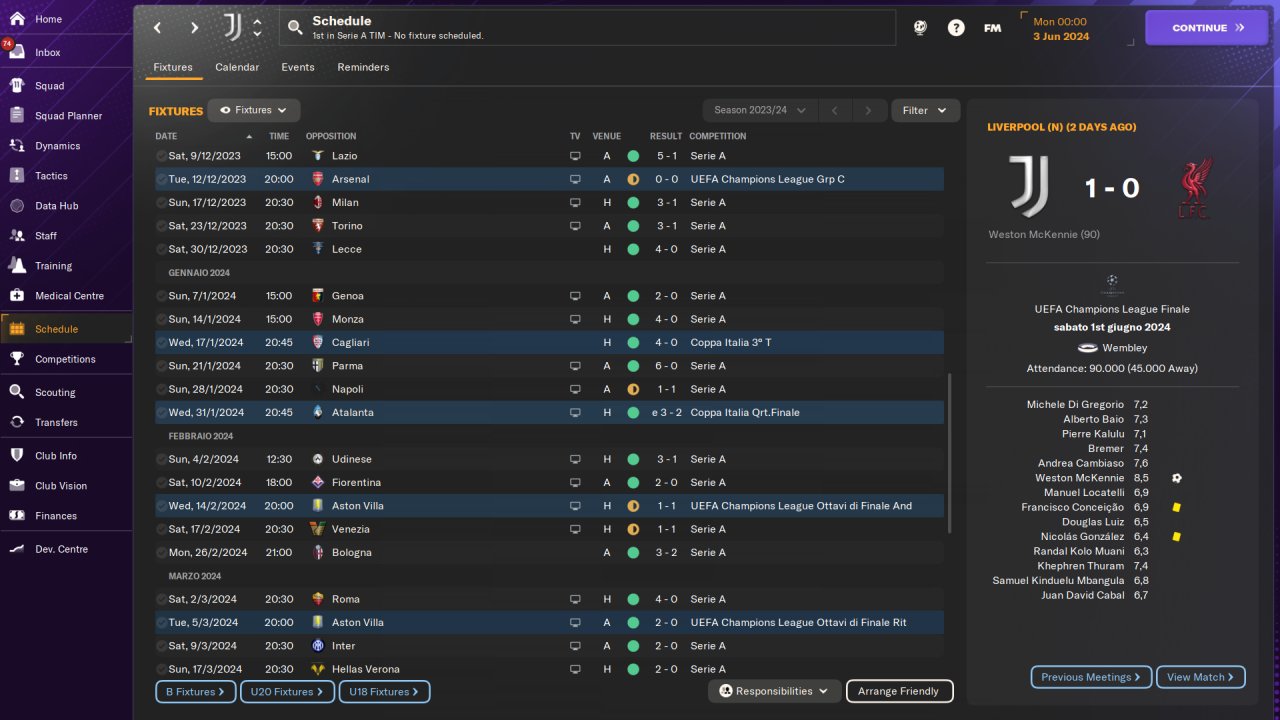Open the Tactics board icon

coord(16,176)
